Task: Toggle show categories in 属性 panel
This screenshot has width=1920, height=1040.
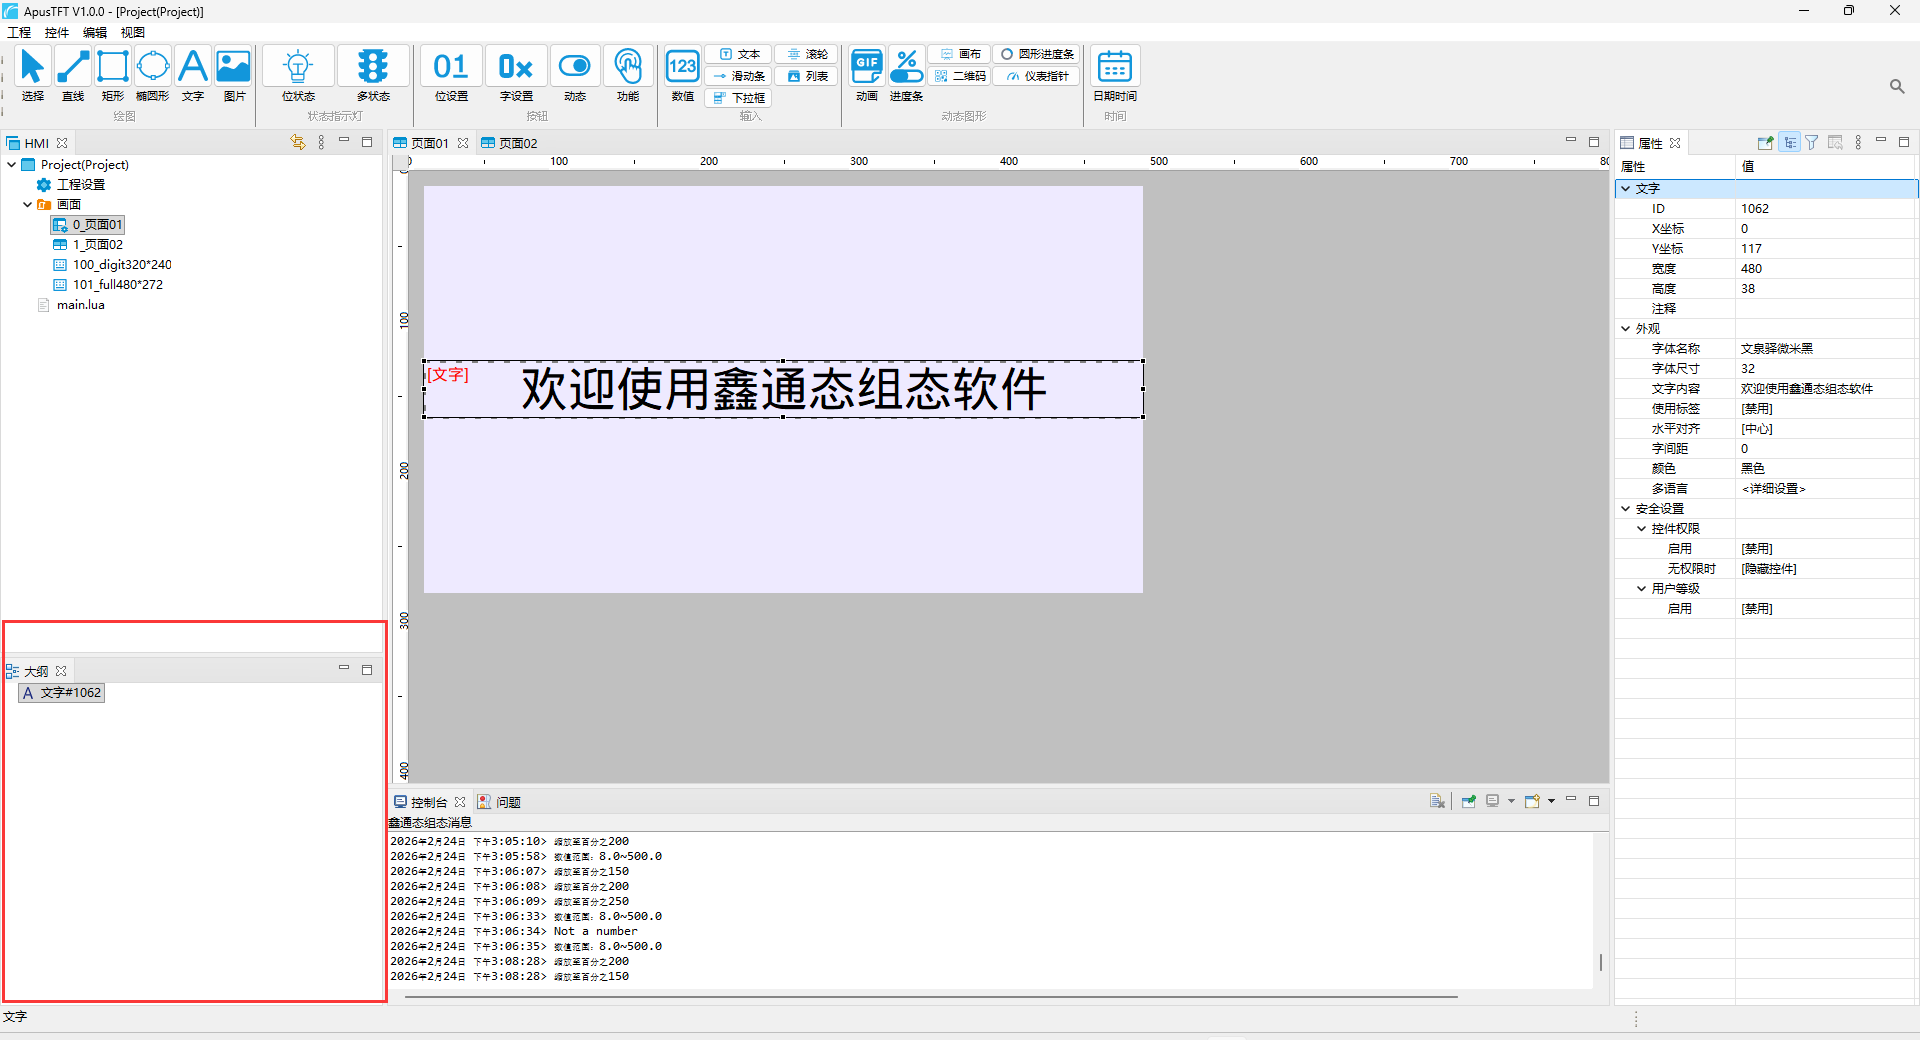Action: (1790, 143)
